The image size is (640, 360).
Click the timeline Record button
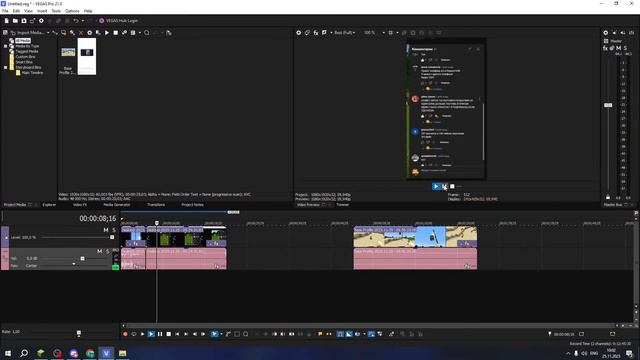(125, 334)
